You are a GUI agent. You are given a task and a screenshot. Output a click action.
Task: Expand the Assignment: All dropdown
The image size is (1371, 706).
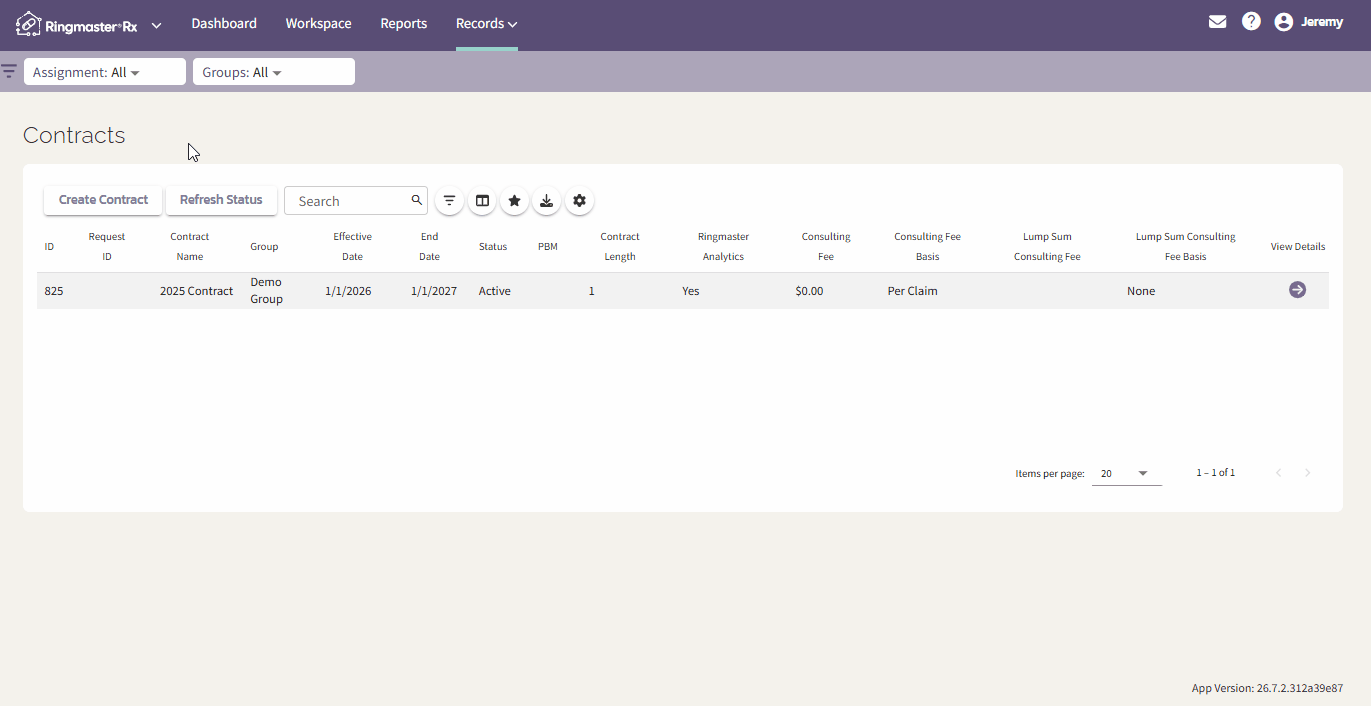(x=105, y=72)
